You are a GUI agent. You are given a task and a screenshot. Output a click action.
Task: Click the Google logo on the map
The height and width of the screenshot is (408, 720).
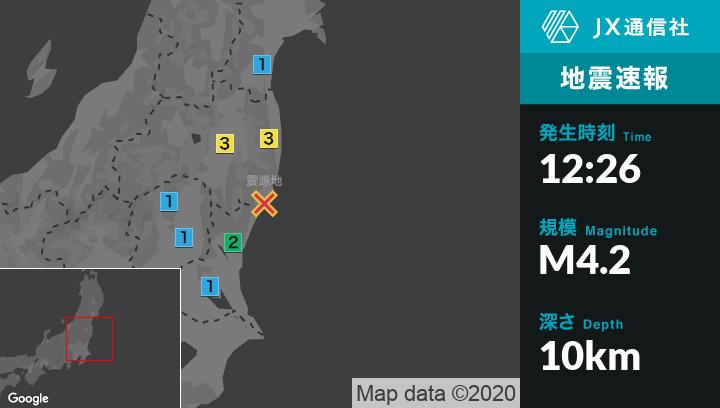pyautogui.click(x=28, y=398)
